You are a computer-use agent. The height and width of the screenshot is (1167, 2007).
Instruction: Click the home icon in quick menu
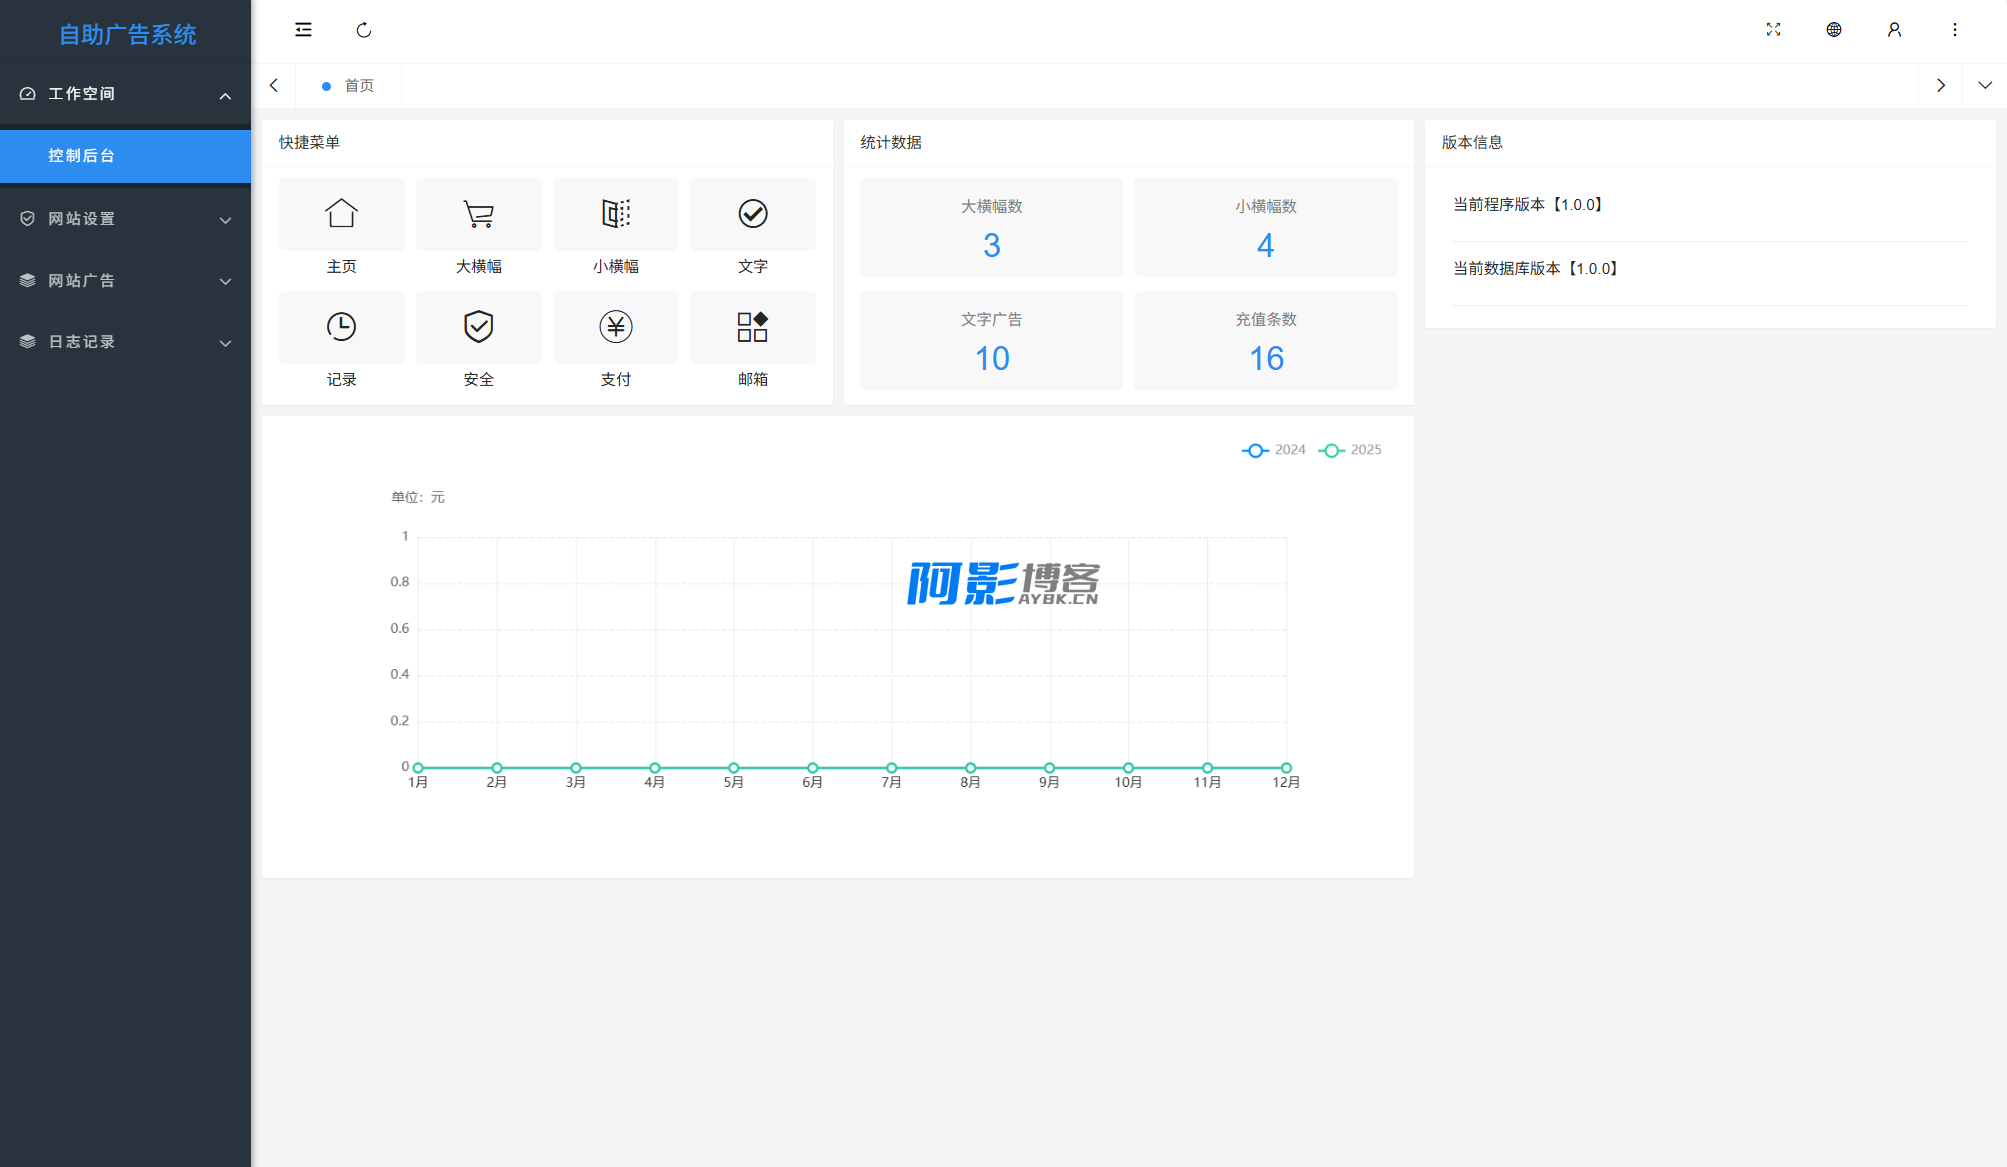pyautogui.click(x=341, y=214)
